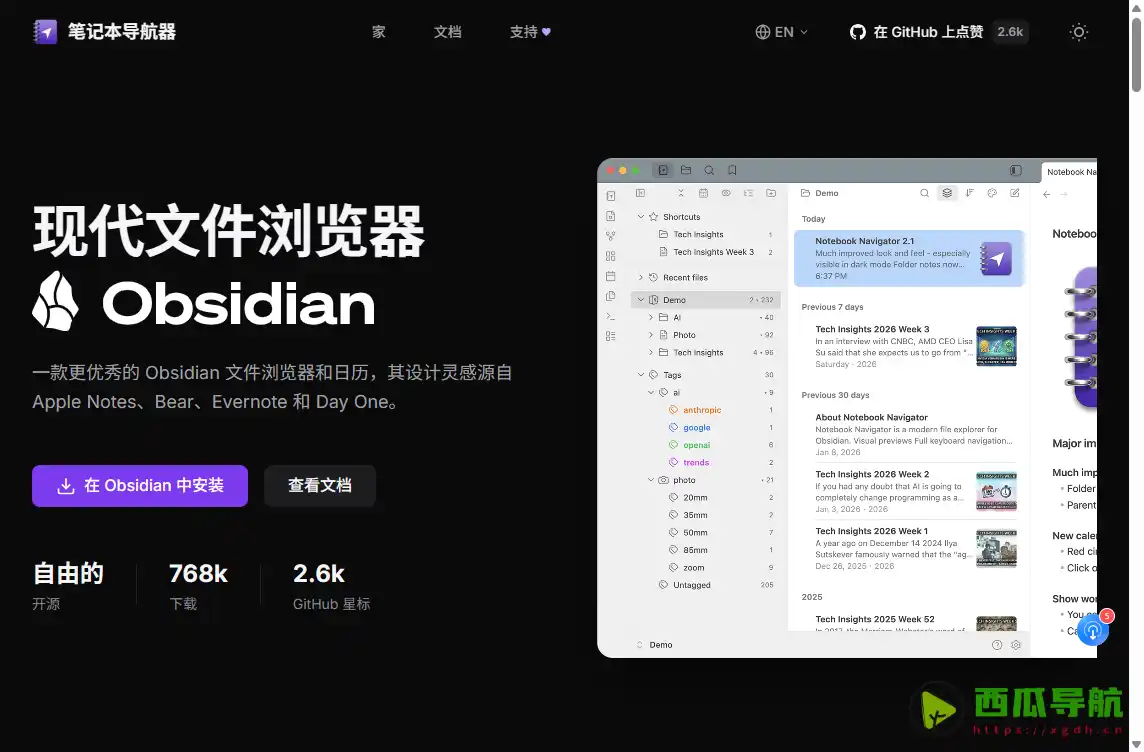Toggle the single-pane layout icon in navigation toolbar
Image resolution: width=1144 pixels, height=752 pixels.
pyautogui.click(x=641, y=193)
